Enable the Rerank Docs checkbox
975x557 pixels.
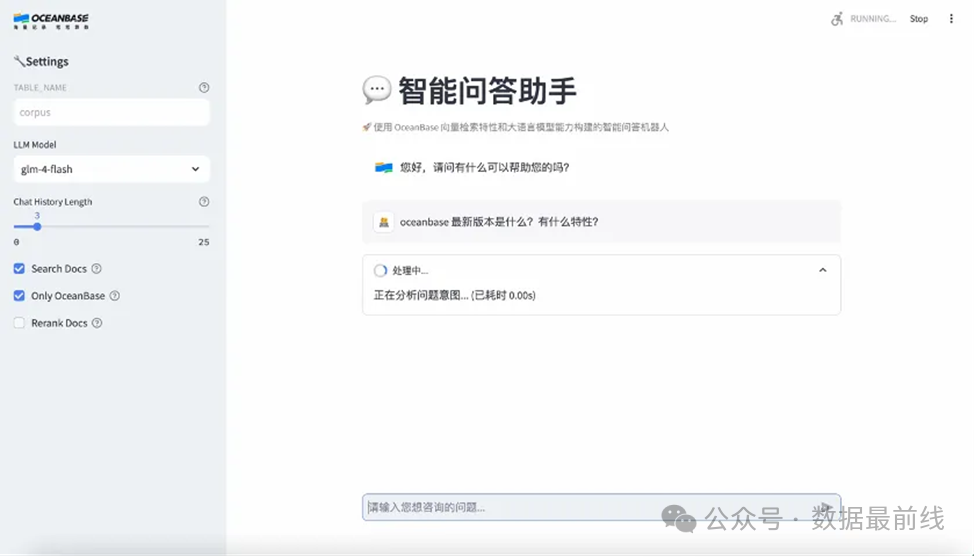click(19, 323)
